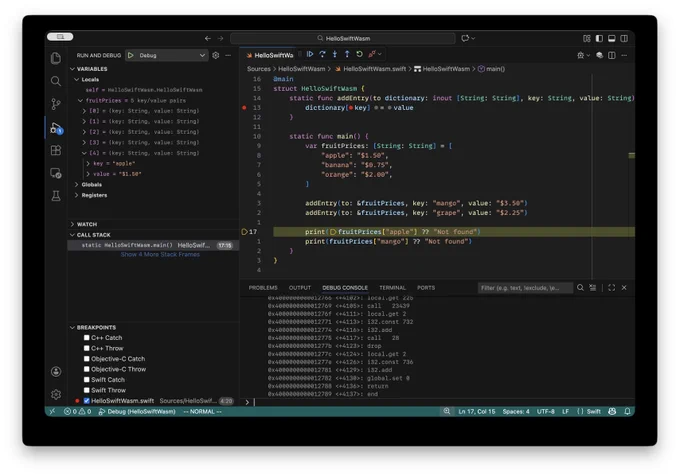Click the Swift language mode in status bar

[593, 411]
